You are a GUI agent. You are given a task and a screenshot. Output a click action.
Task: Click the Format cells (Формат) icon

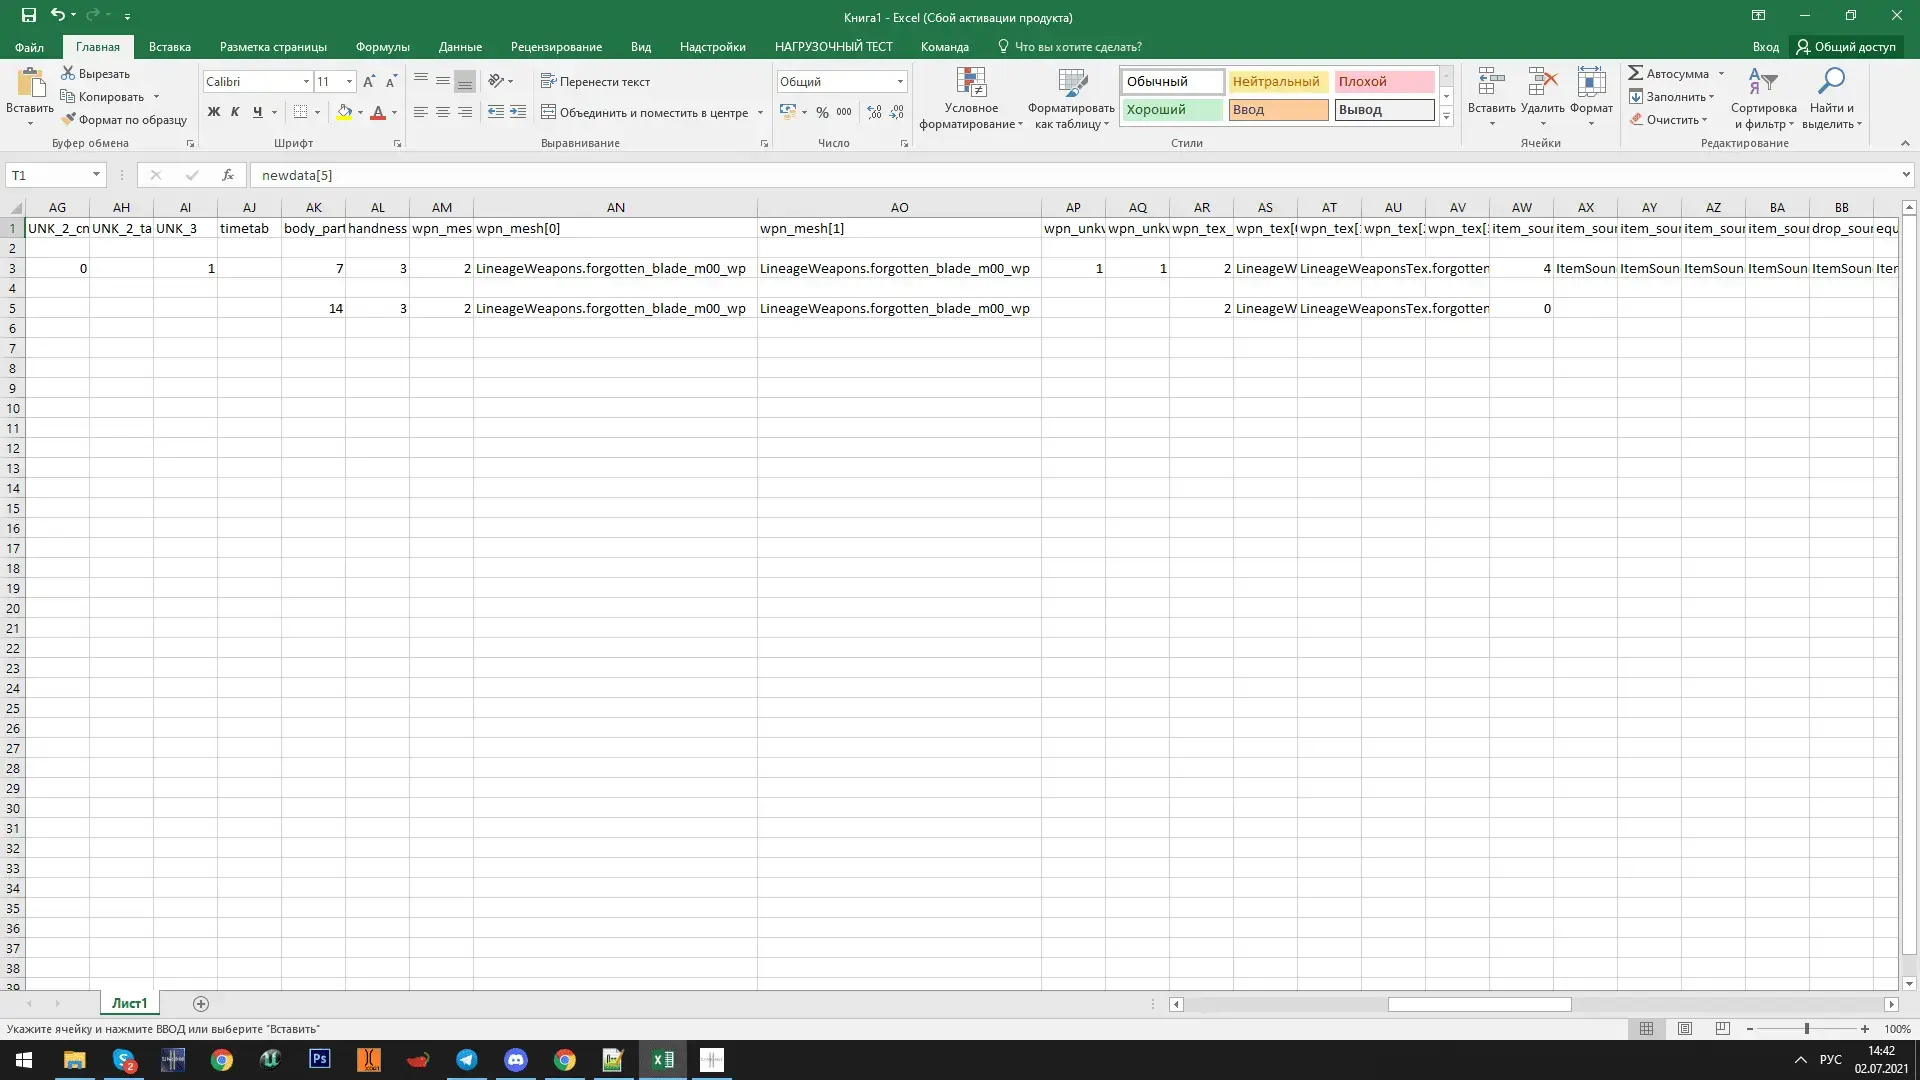(1591, 82)
